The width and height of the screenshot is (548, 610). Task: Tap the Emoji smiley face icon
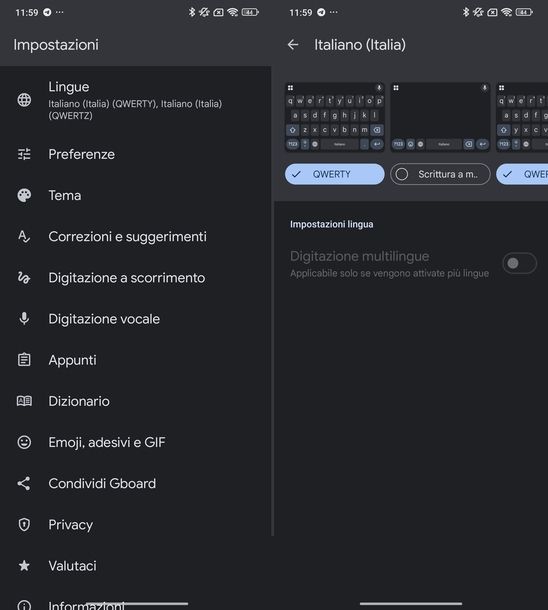pyautogui.click(x=24, y=442)
